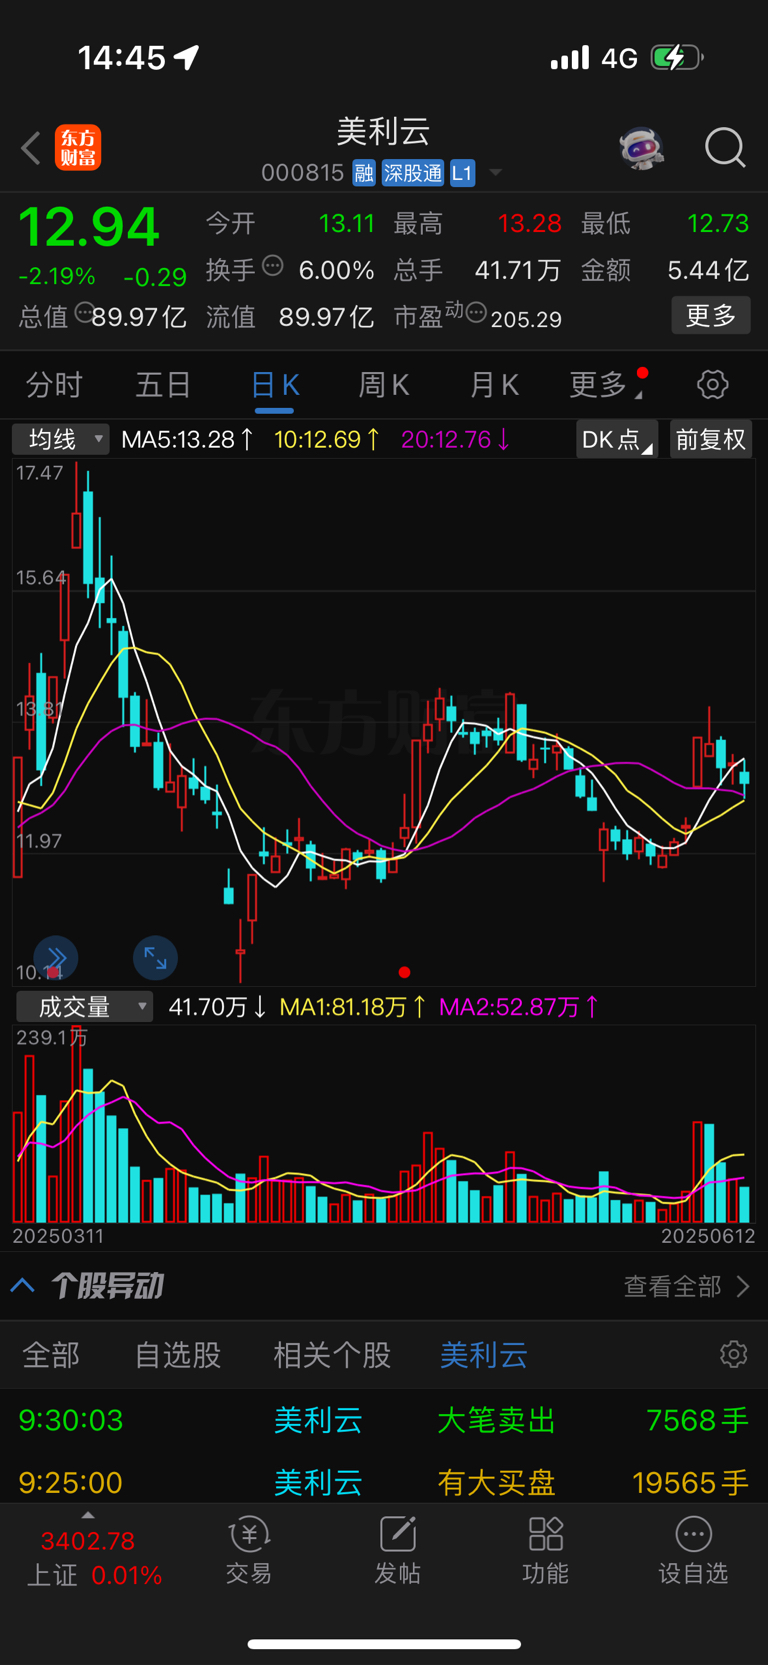The height and width of the screenshot is (1665, 769).
Task: Open 个股异动 settings gear icon
Action: click(733, 1354)
